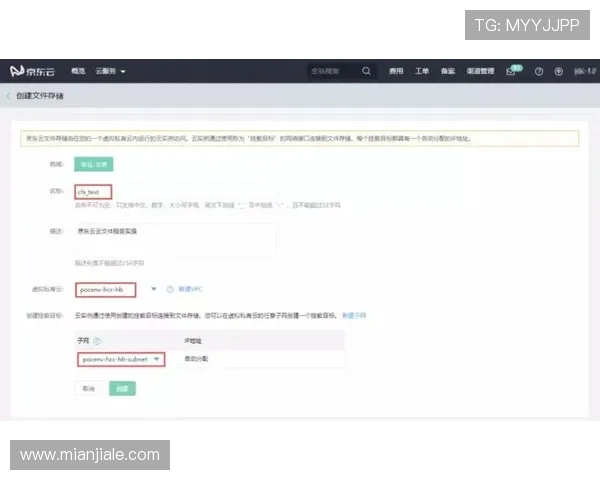This screenshot has height=480, width=600.
Task: Open the 备案 menu item
Action: click(447, 71)
